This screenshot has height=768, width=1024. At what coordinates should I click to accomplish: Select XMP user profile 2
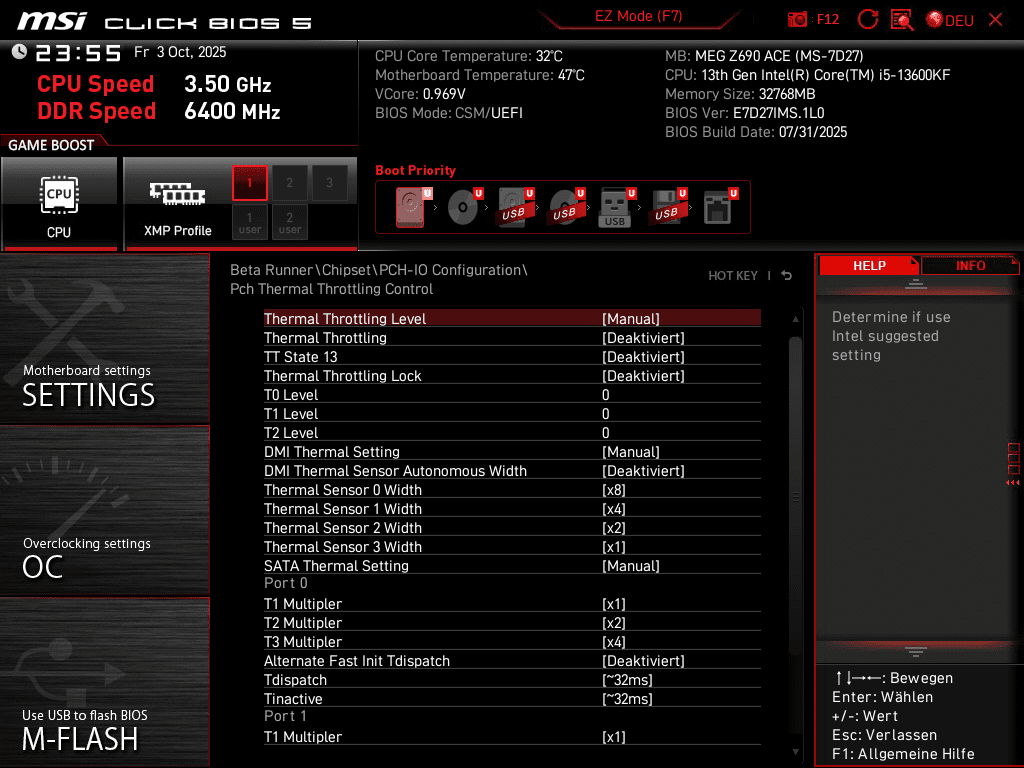289,222
